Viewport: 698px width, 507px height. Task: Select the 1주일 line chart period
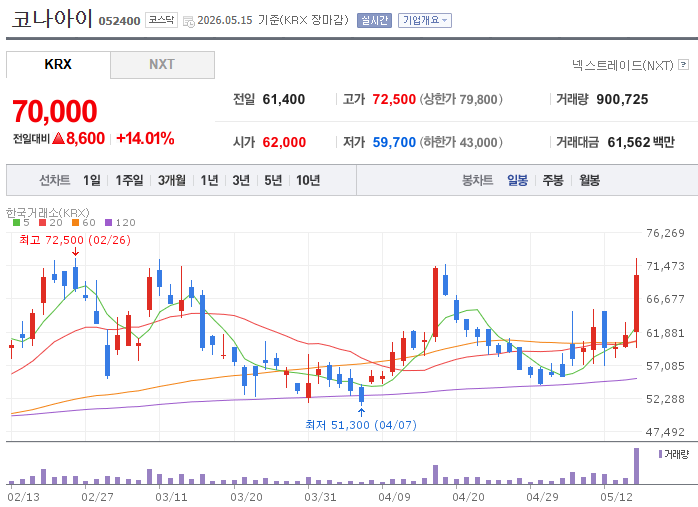pos(129,180)
